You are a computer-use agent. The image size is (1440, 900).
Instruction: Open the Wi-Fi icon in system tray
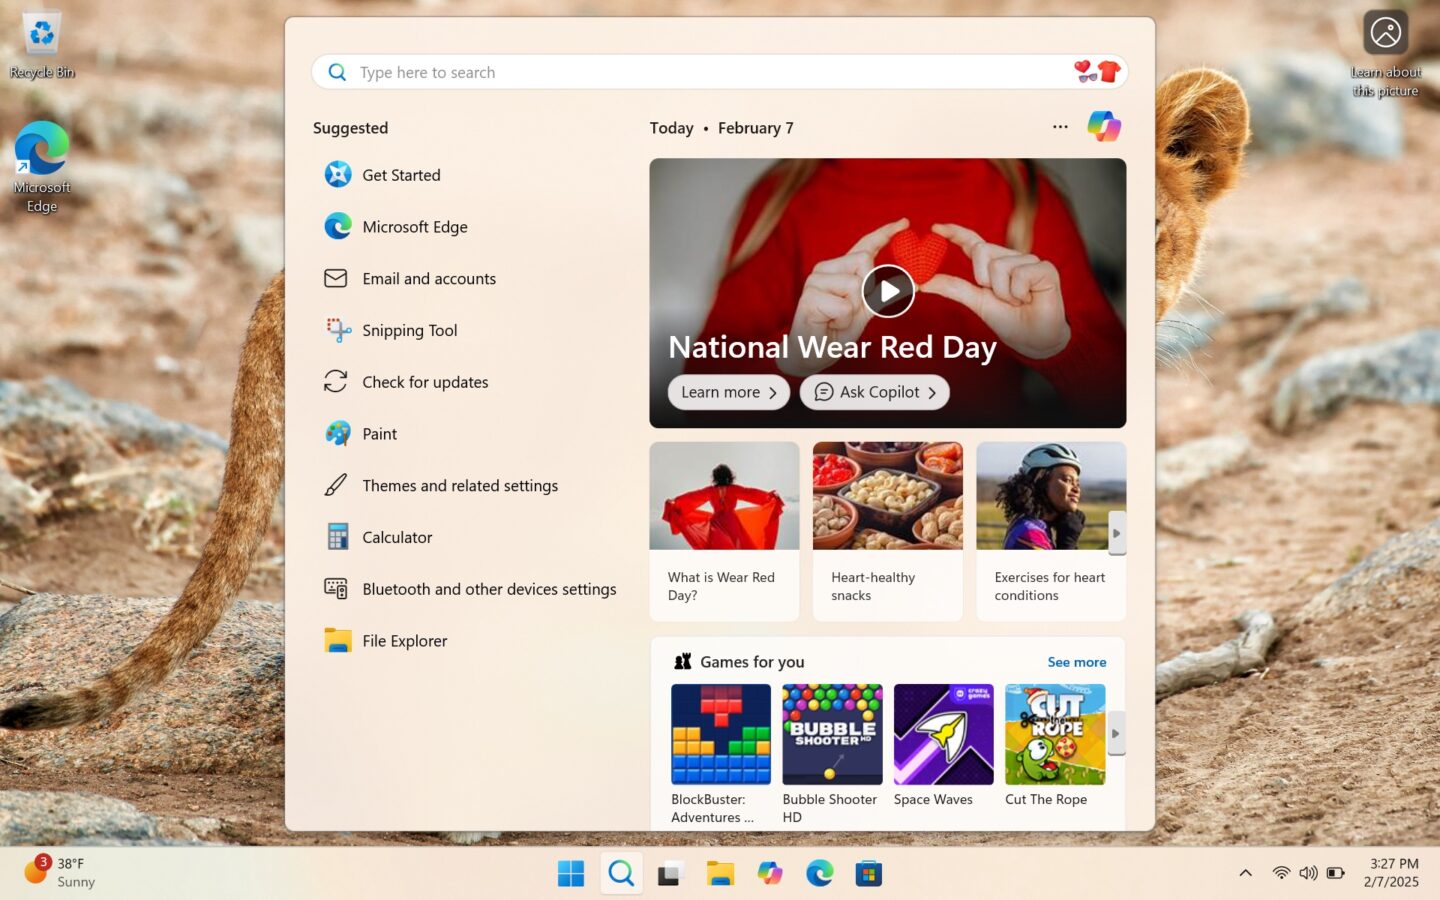pyautogui.click(x=1281, y=872)
